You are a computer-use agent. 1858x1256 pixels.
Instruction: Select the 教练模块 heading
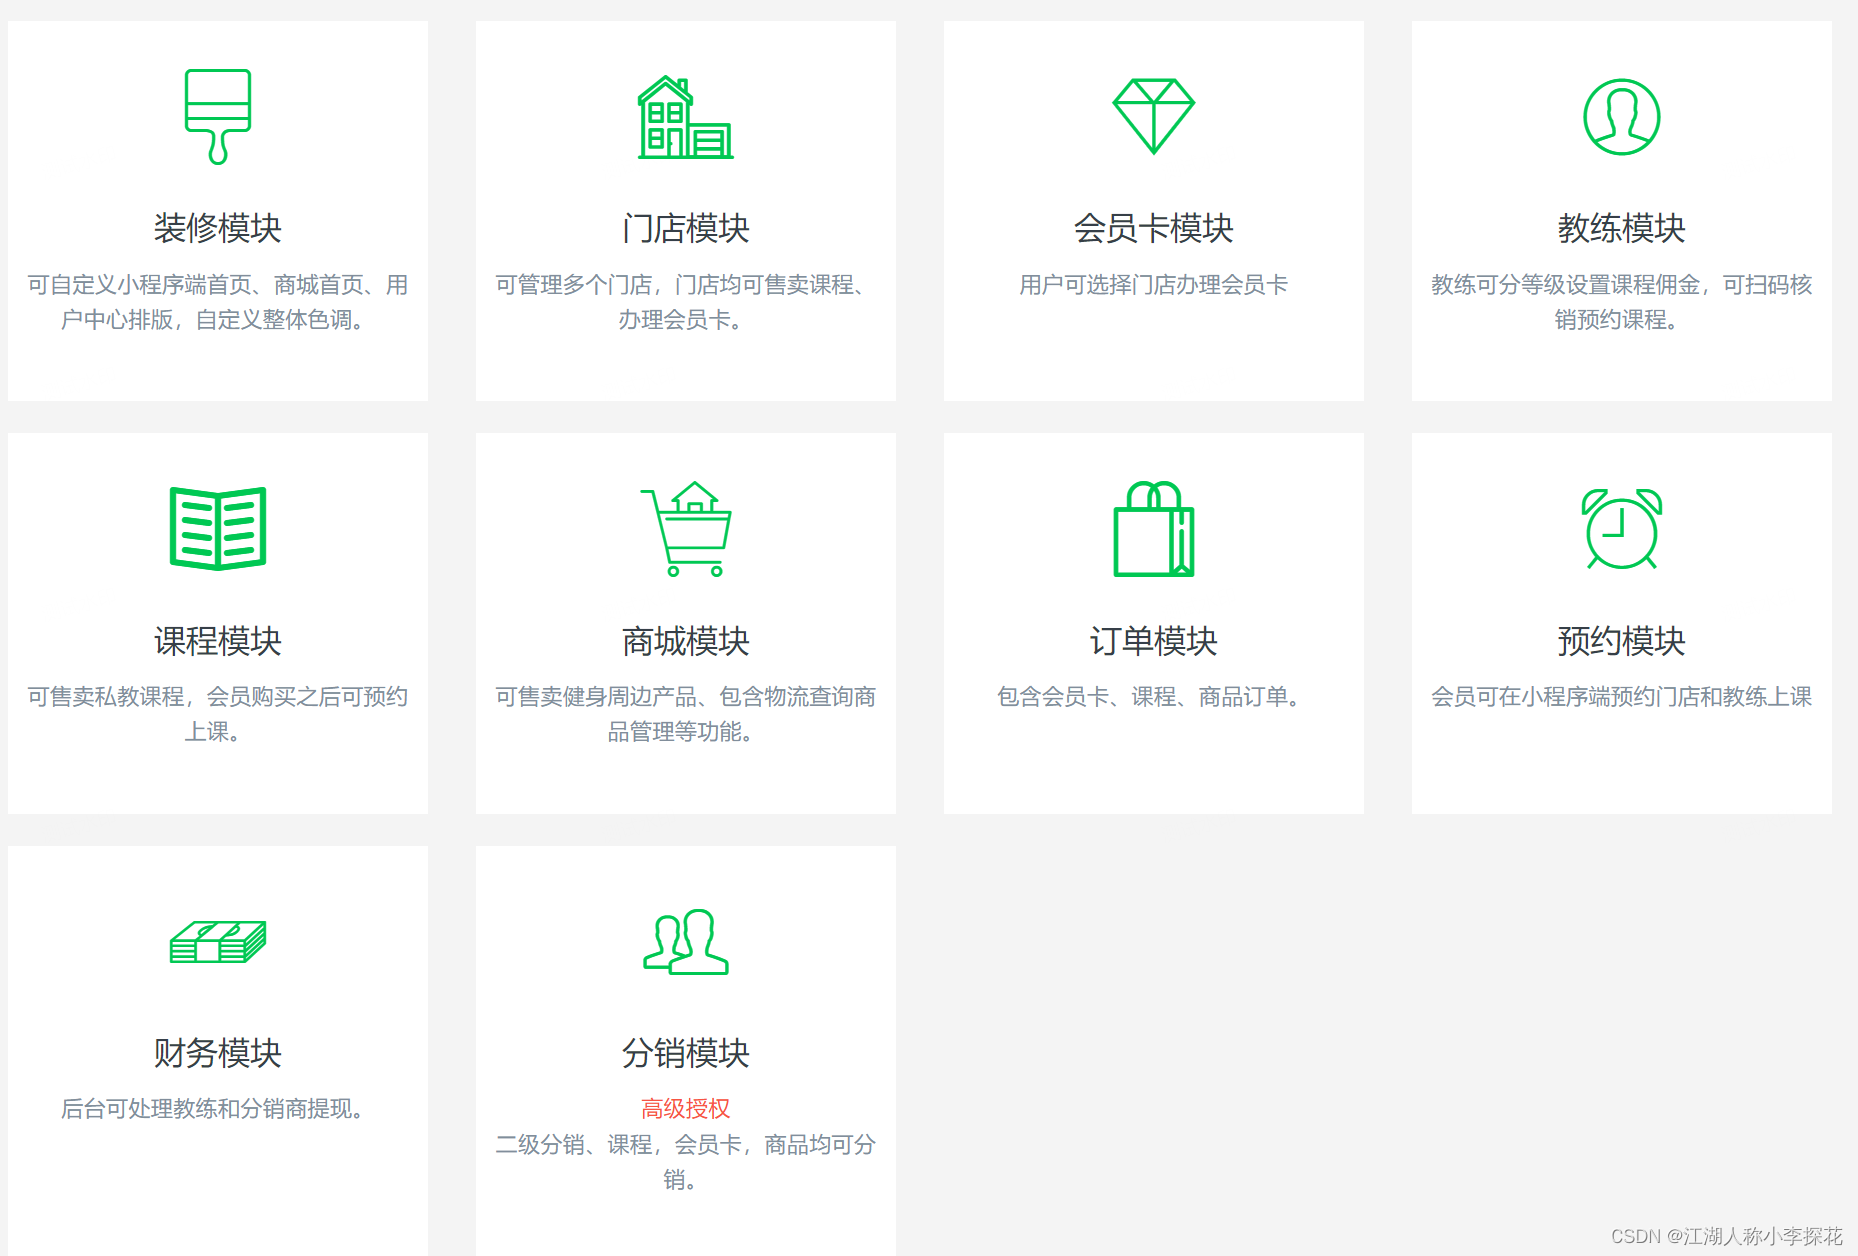[x=1622, y=228]
